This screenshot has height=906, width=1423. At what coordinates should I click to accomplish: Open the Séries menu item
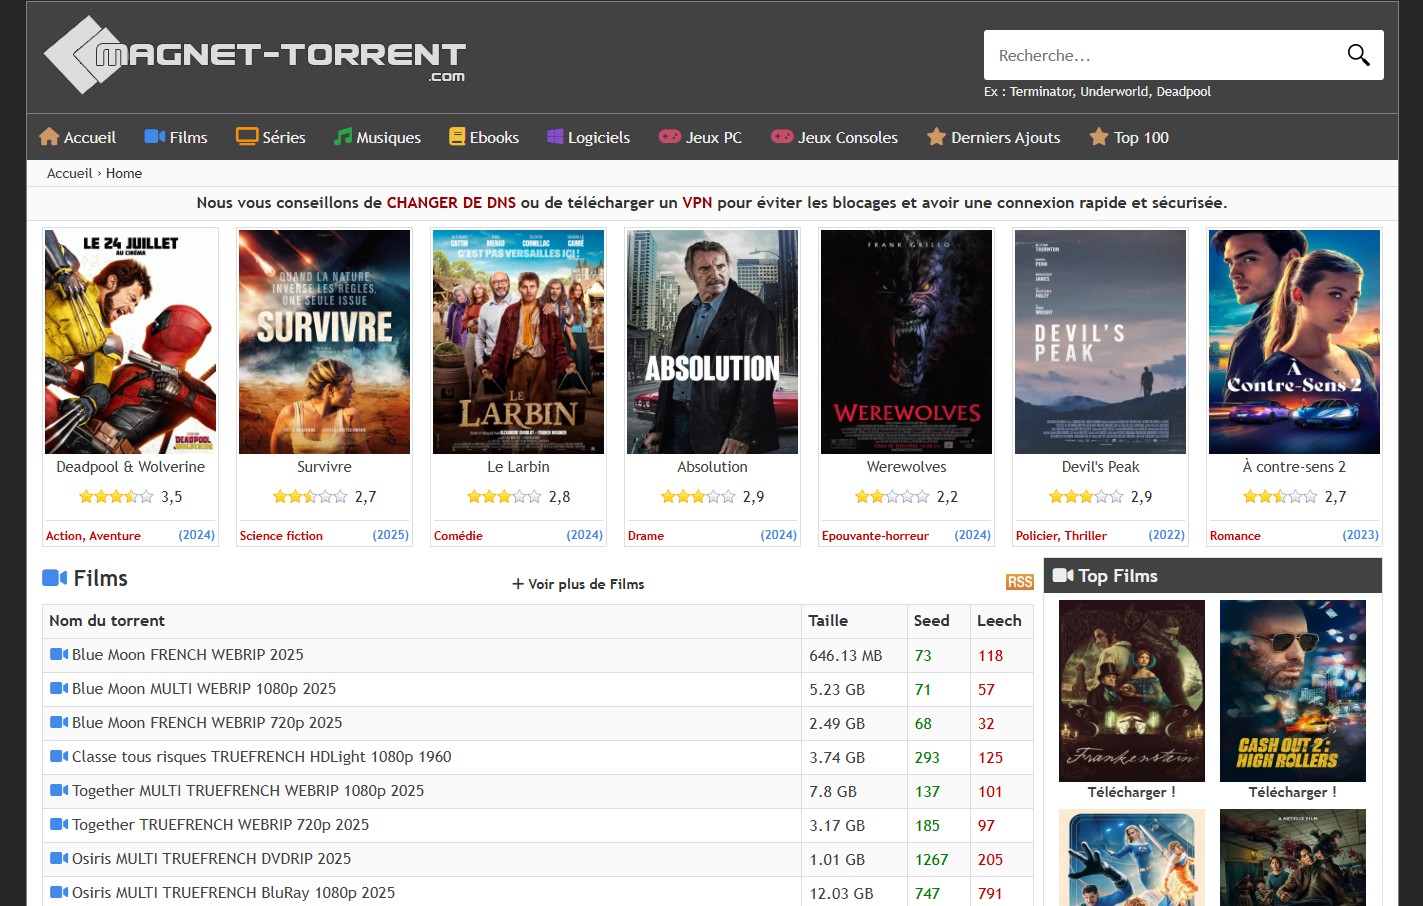pyautogui.click(x=283, y=137)
